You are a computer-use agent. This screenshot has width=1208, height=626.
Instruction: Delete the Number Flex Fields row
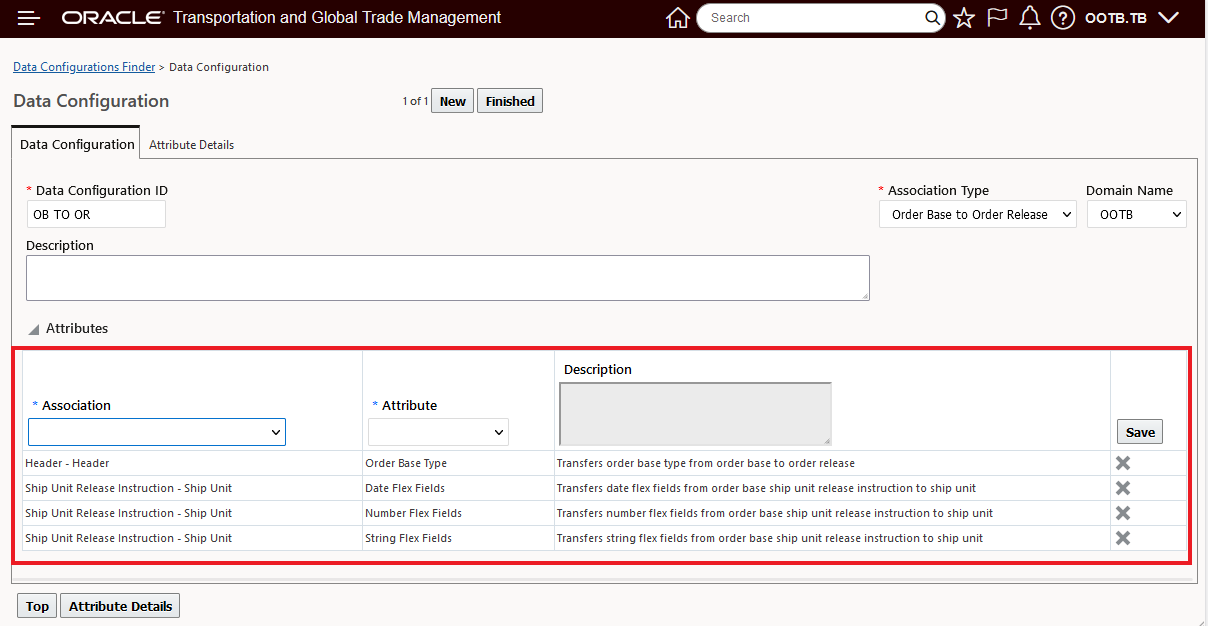click(x=1123, y=513)
